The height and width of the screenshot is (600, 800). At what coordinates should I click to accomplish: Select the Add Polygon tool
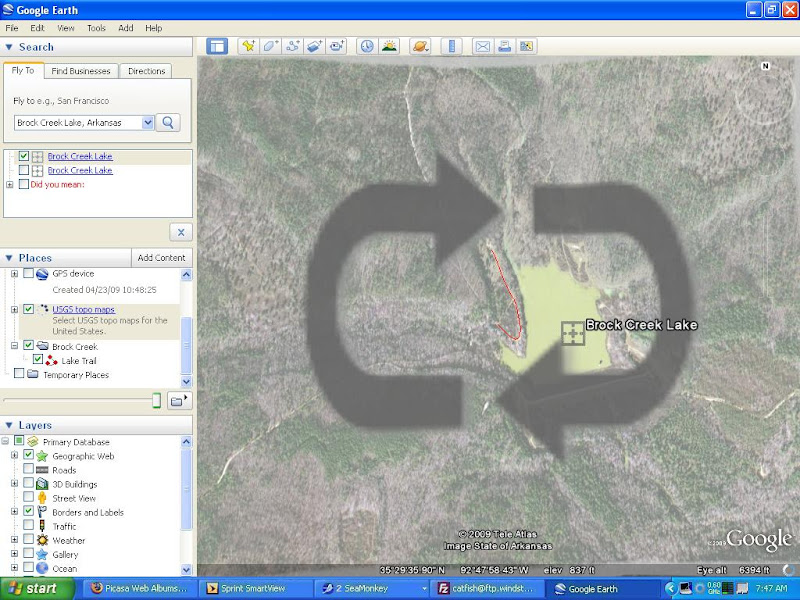tap(270, 46)
